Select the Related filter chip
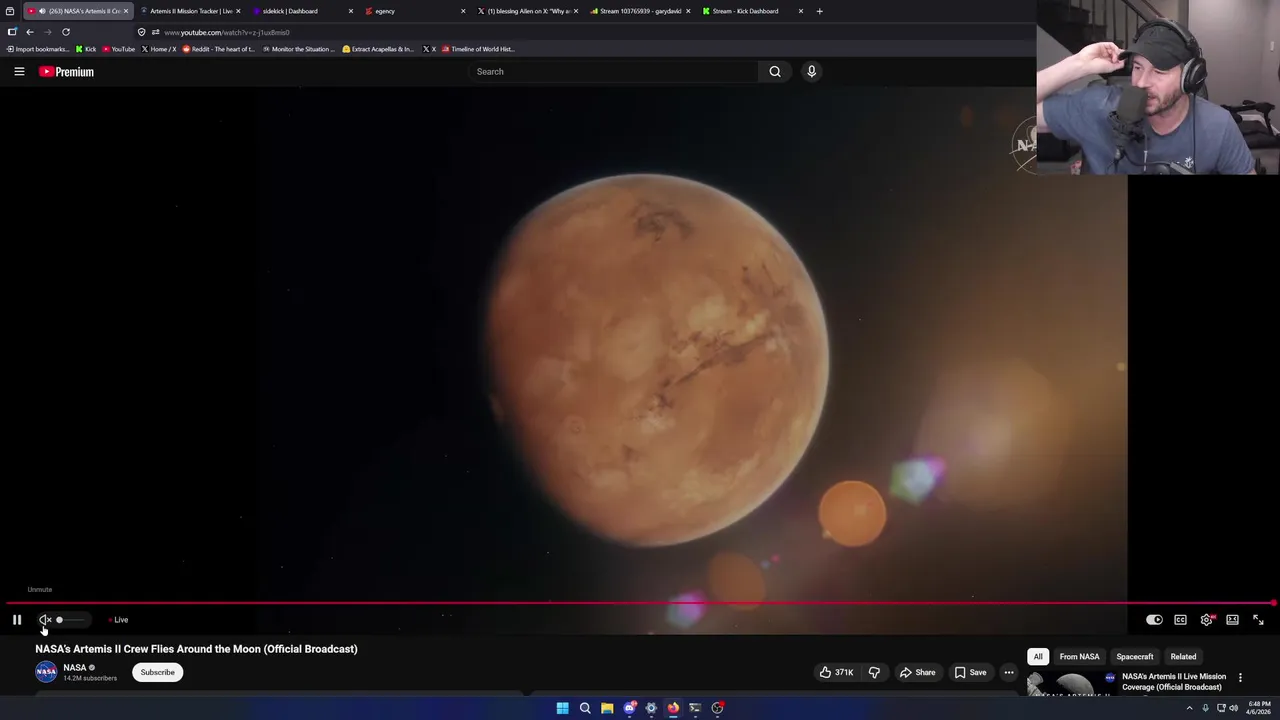The height and width of the screenshot is (720, 1280). (x=1183, y=657)
